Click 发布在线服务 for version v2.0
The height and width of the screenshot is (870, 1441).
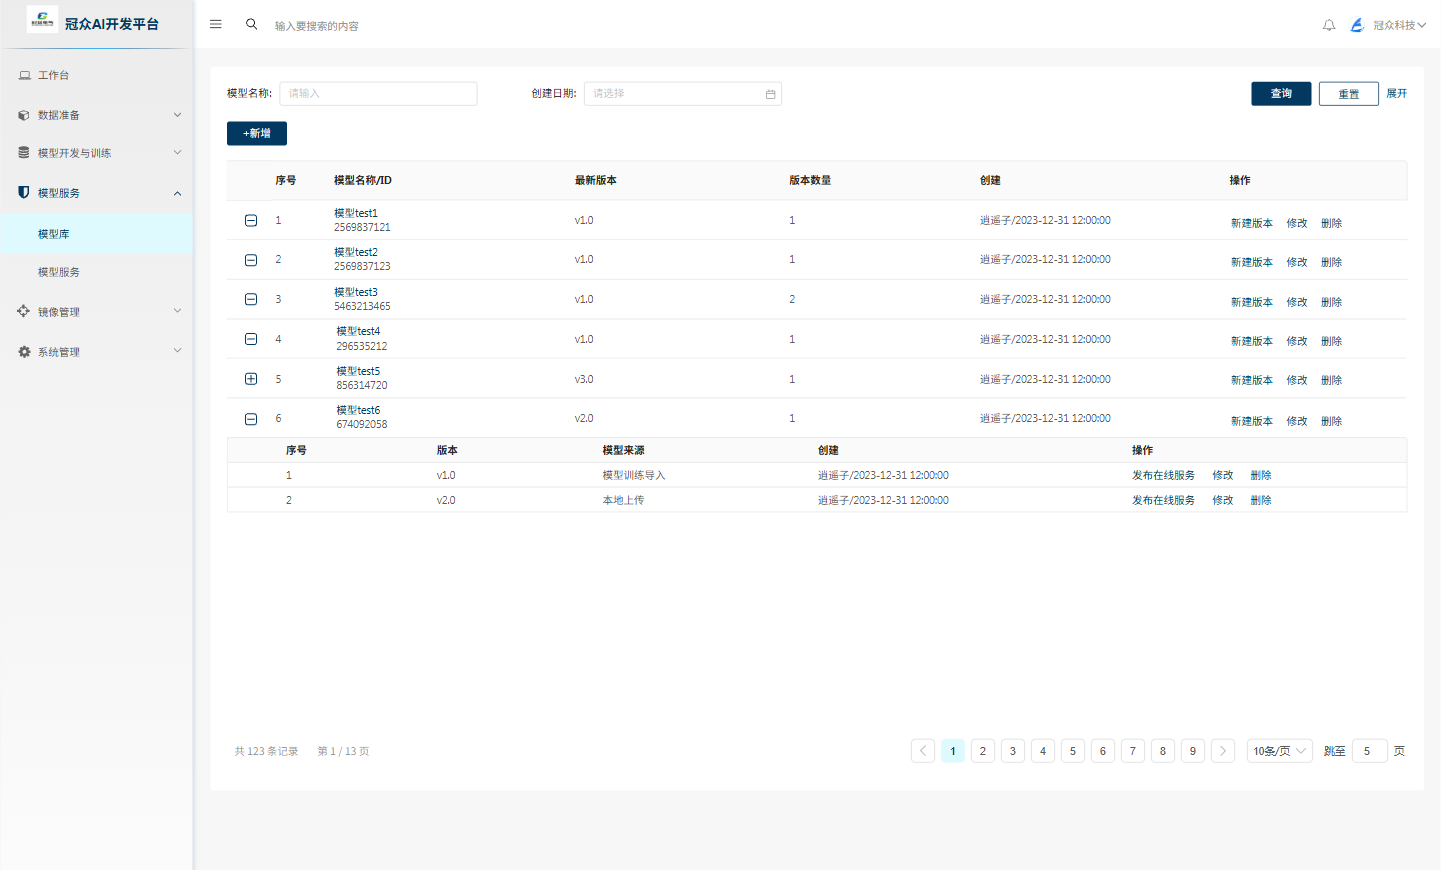[1163, 500]
